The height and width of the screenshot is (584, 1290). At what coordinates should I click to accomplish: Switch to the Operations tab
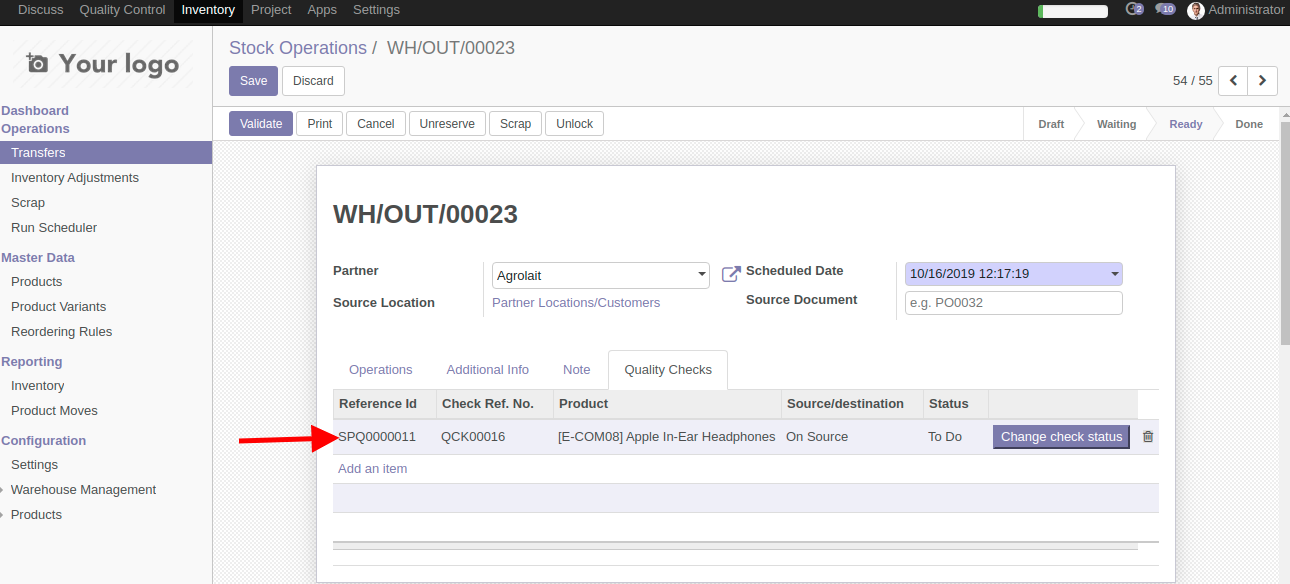pyautogui.click(x=380, y=370)
